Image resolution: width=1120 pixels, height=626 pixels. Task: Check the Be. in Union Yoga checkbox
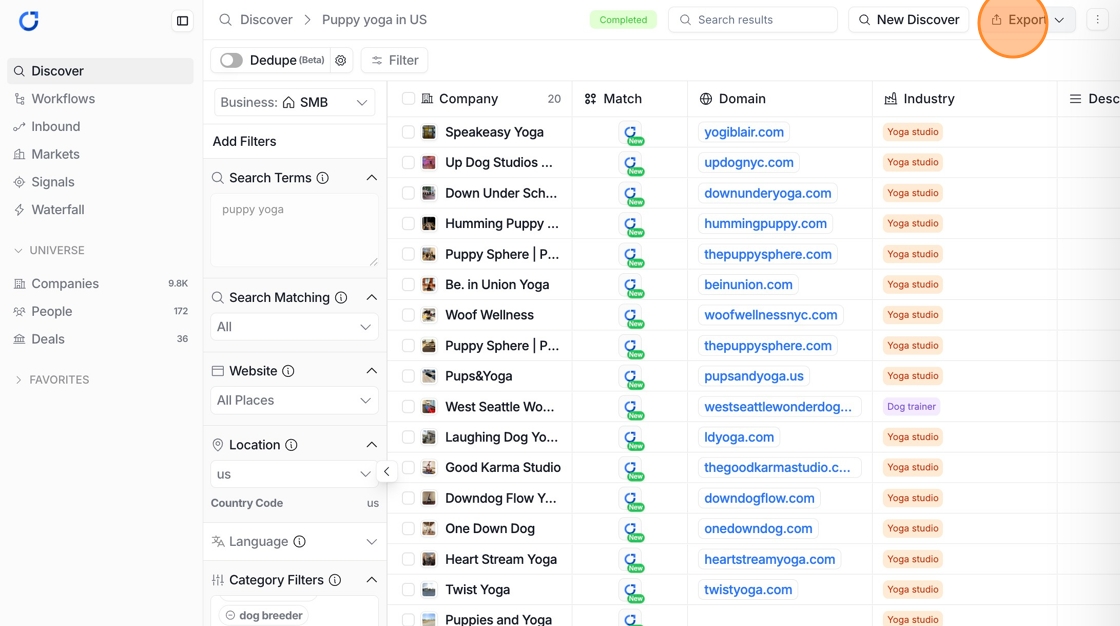(x=408, y=284)
